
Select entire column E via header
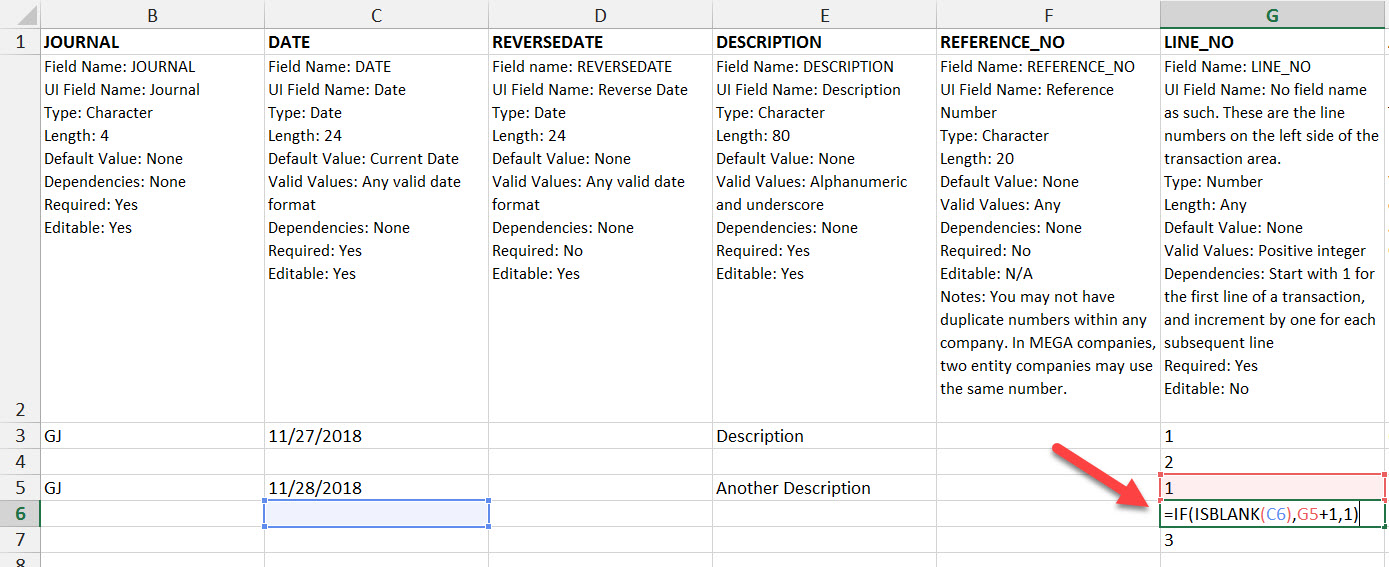824,15
